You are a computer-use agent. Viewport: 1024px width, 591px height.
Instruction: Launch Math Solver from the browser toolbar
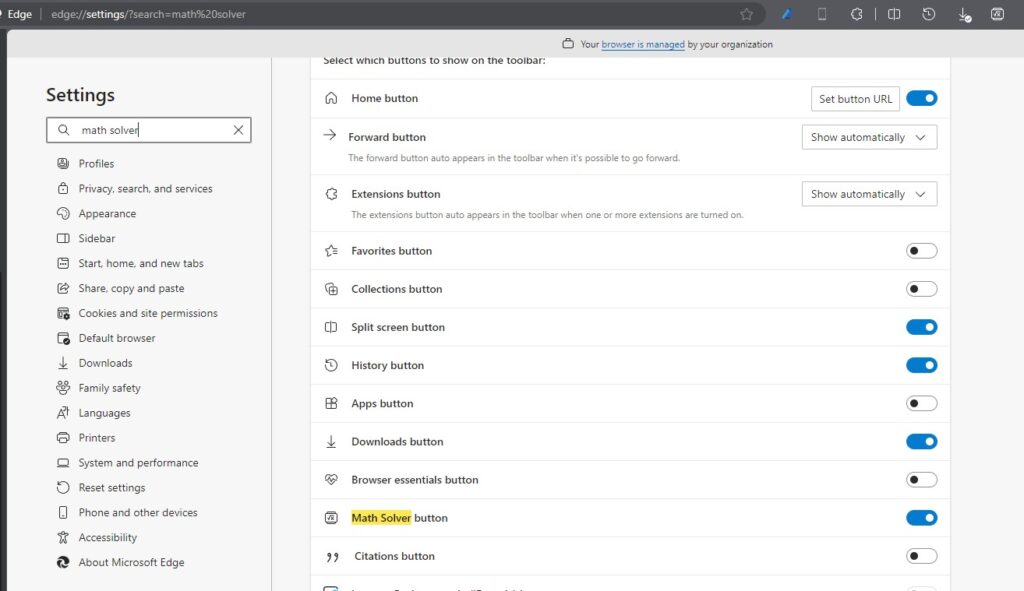click(x=997, y=14)
